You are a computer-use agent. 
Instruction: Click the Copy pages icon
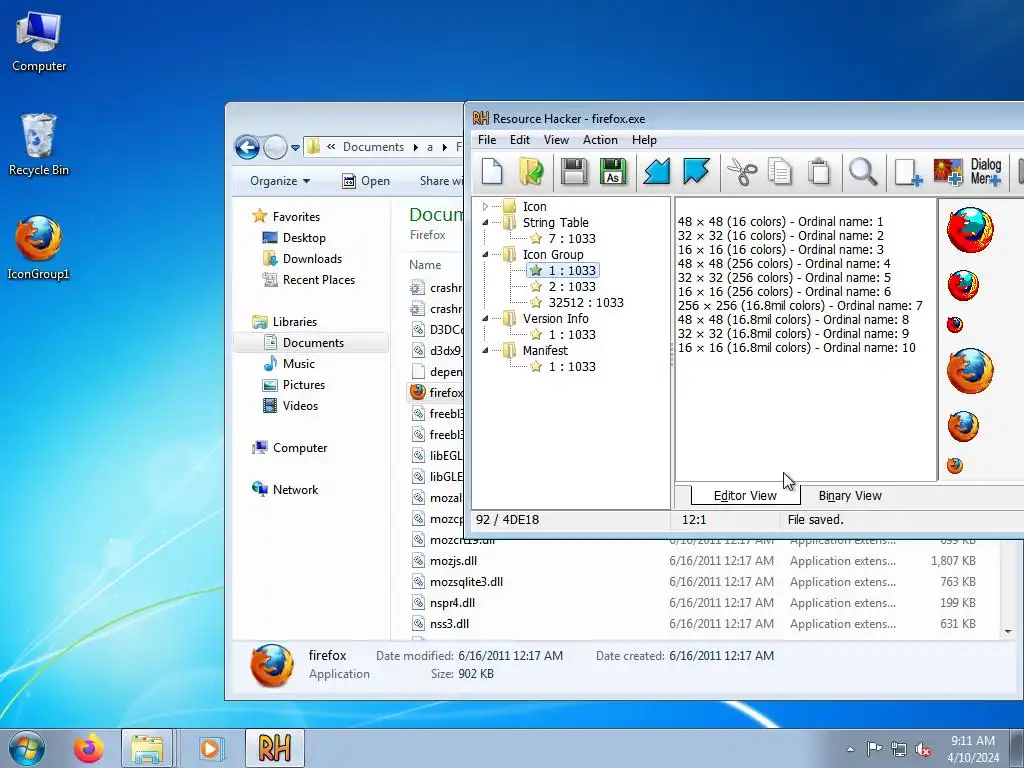(x=780, y=172)
